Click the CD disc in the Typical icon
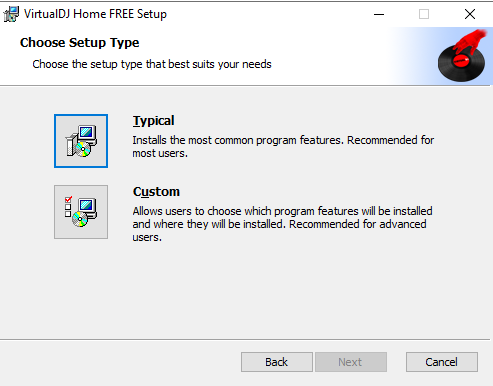This screenshot has height=386, width=493. [82, 149]
